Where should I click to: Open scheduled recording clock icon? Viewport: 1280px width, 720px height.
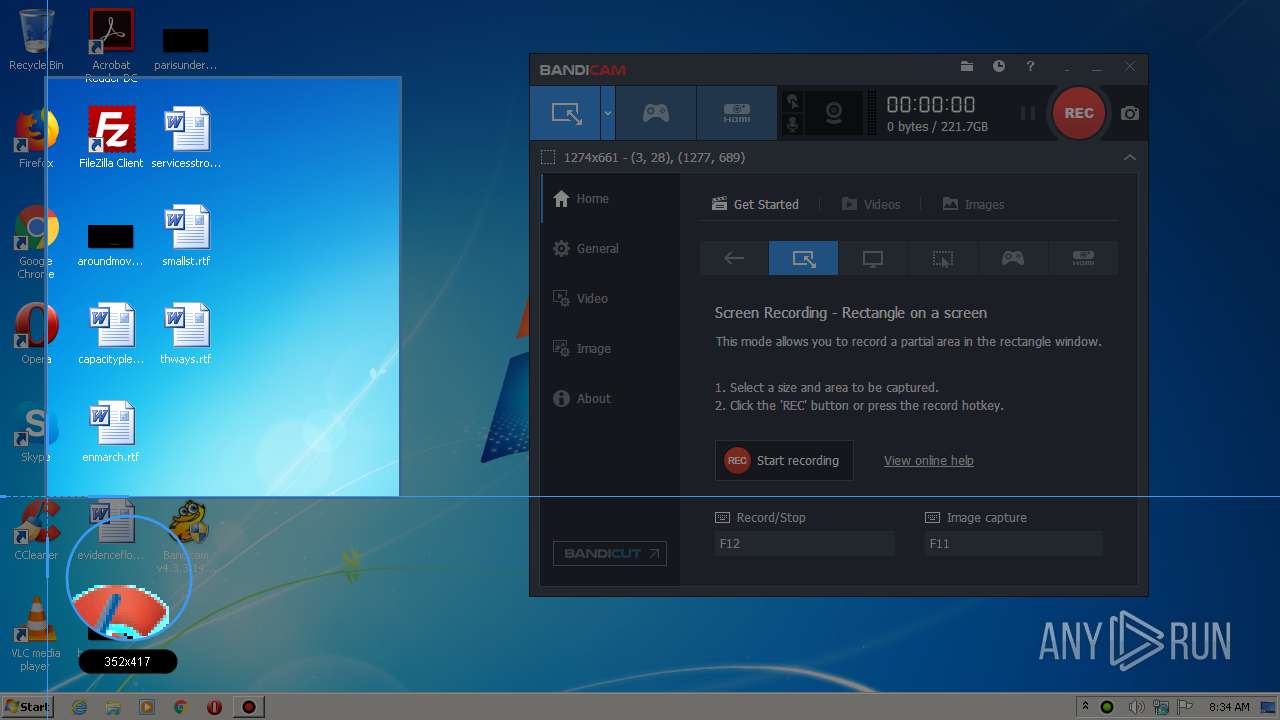coord(999,67)
